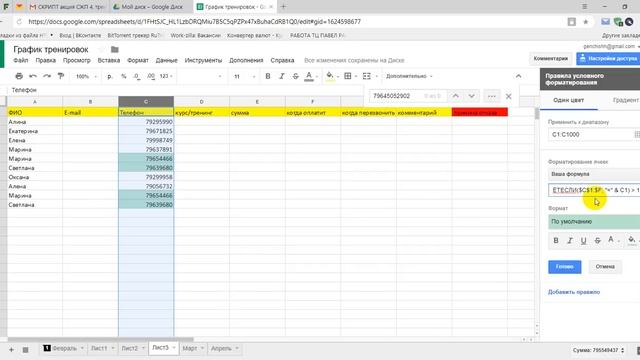The image size is (640, 360).
Task: Click the range selector grid icon
Action: (636, 134)
